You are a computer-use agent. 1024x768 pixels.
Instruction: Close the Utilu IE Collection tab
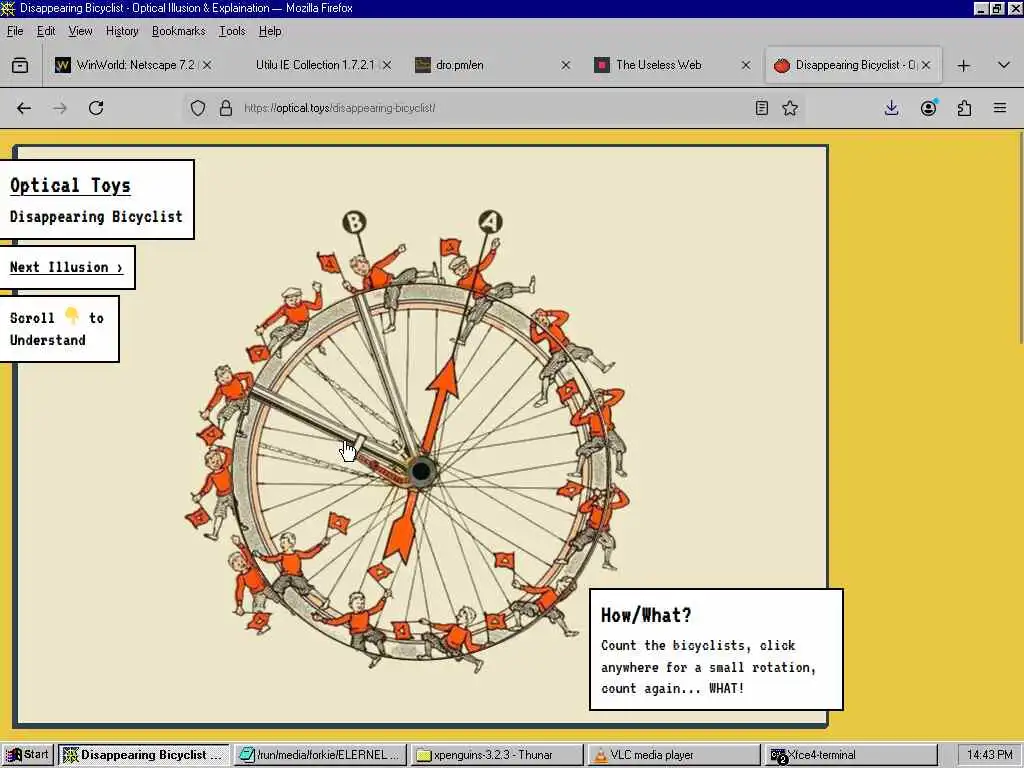[387, 65]
